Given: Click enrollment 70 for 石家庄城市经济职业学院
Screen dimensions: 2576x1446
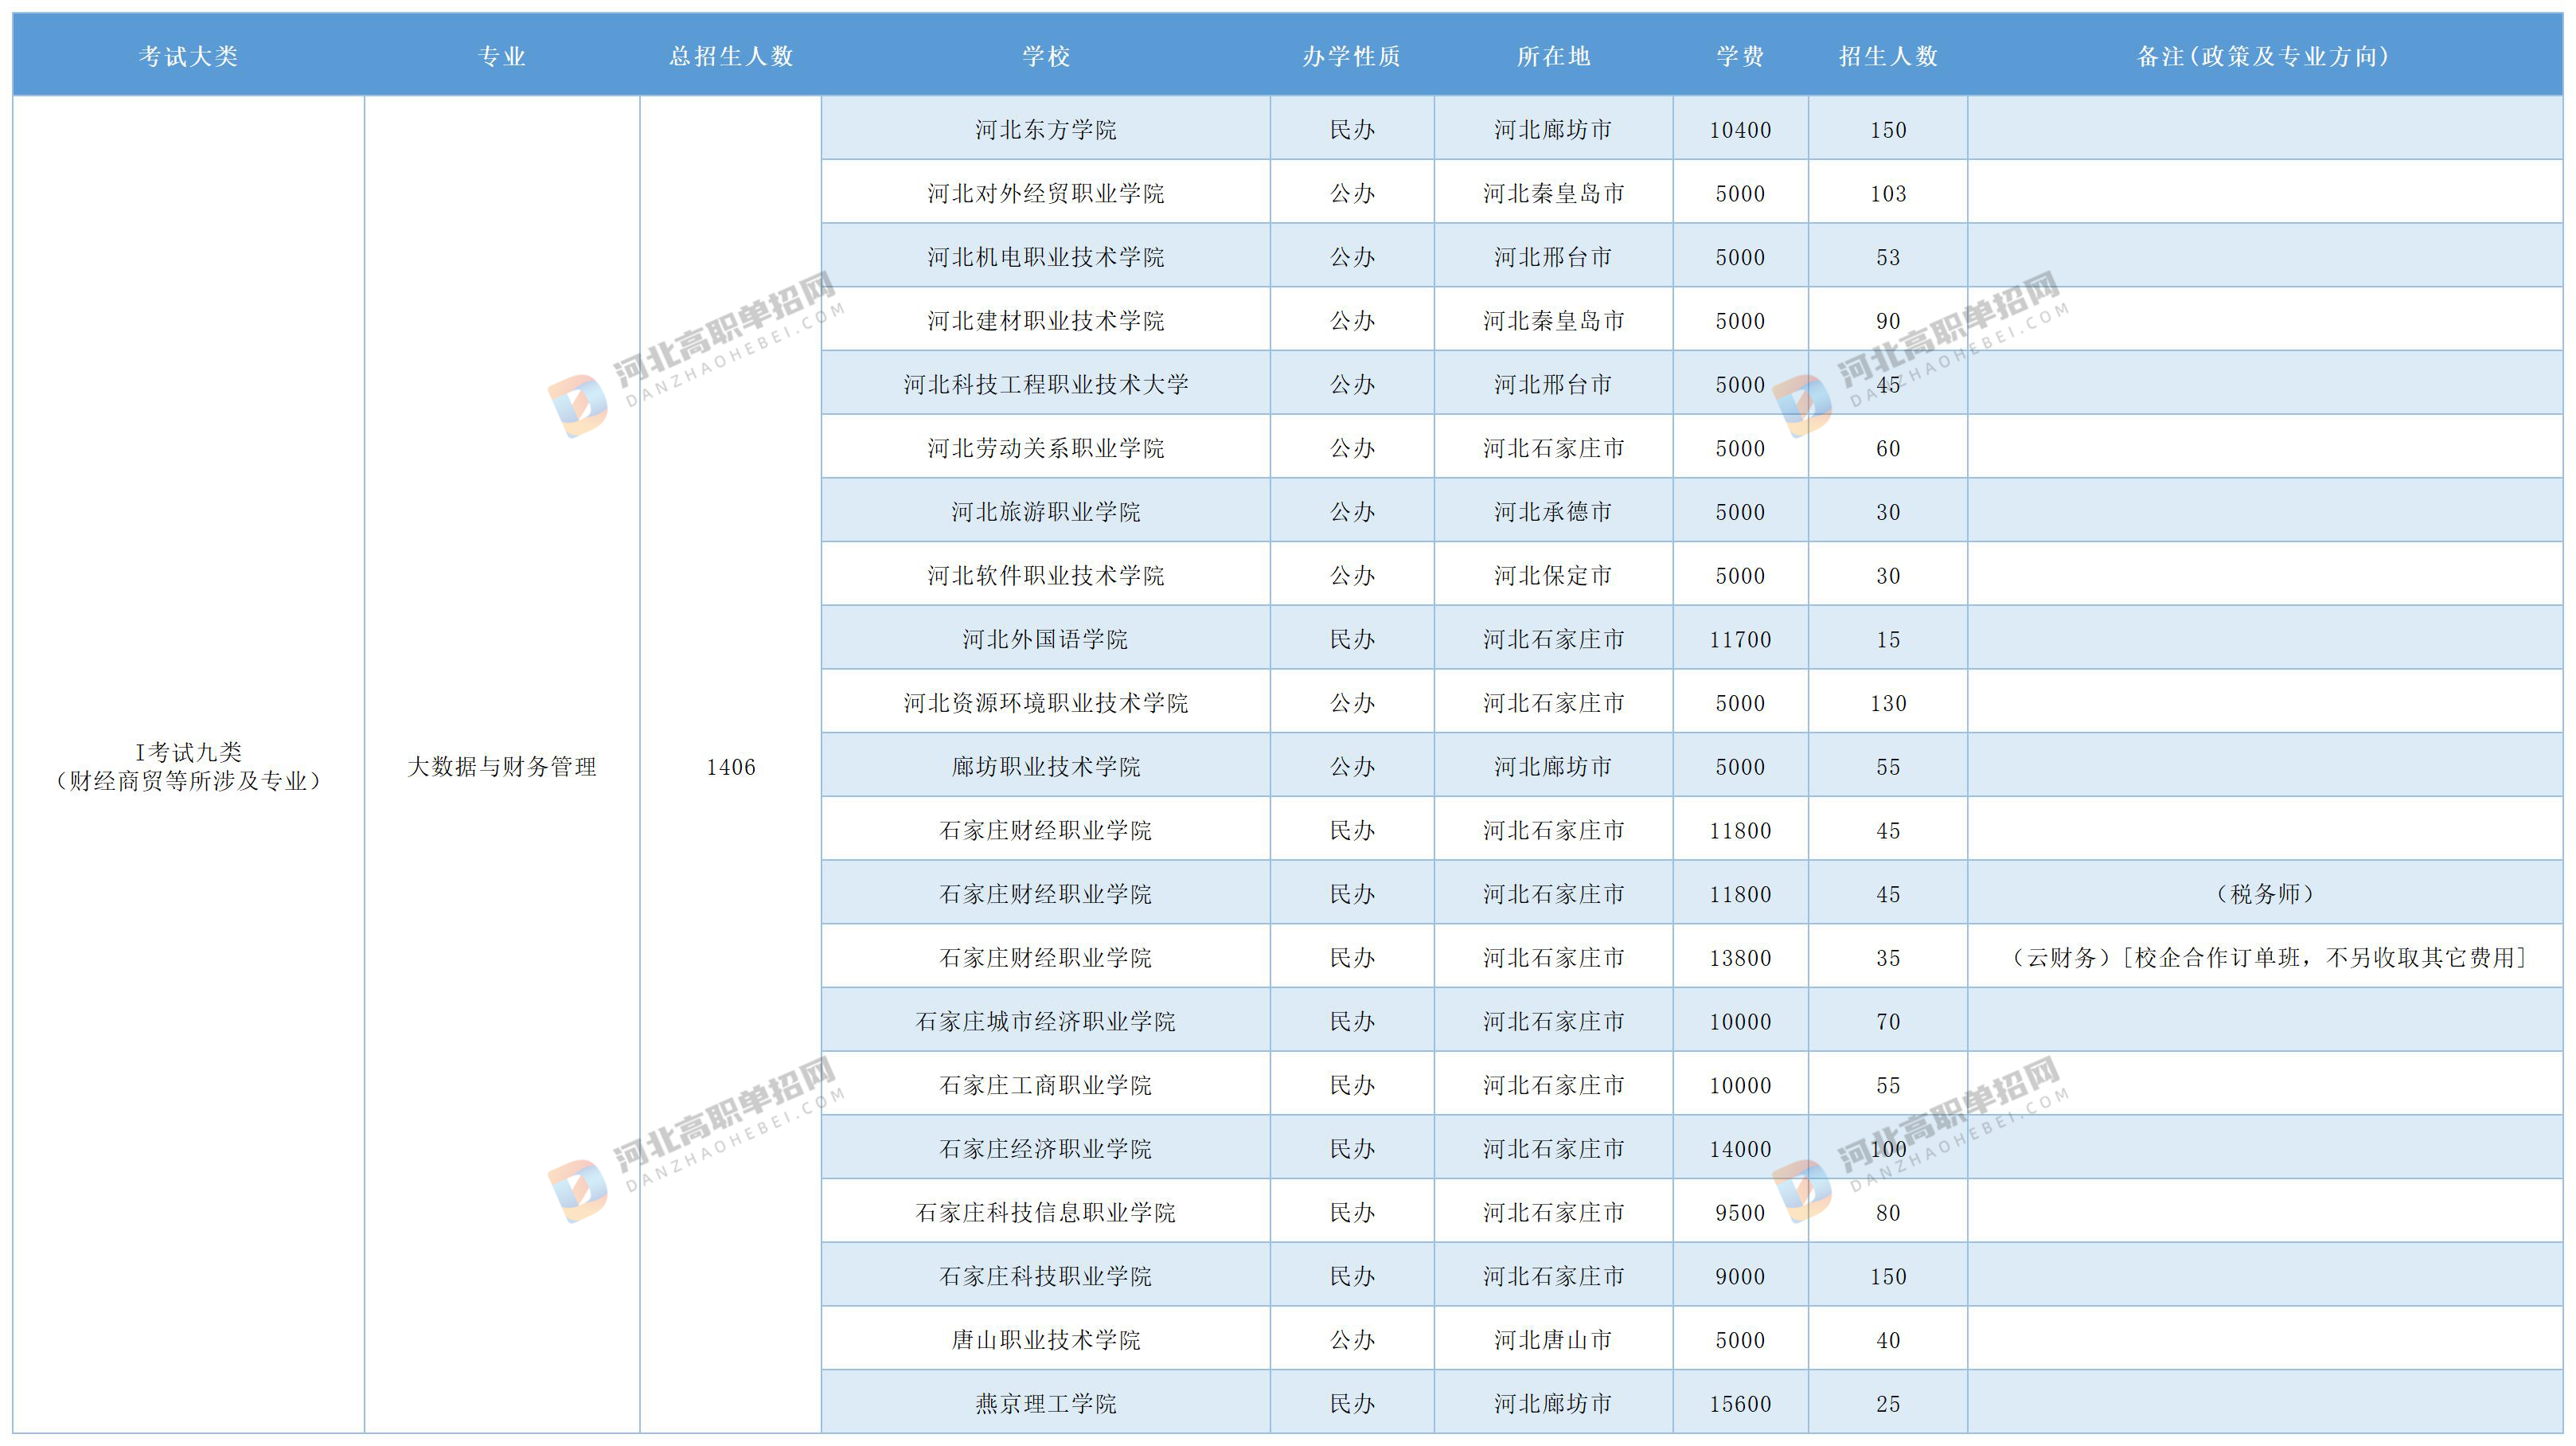Looking at the screenshot, I should click(1888, 1021).
